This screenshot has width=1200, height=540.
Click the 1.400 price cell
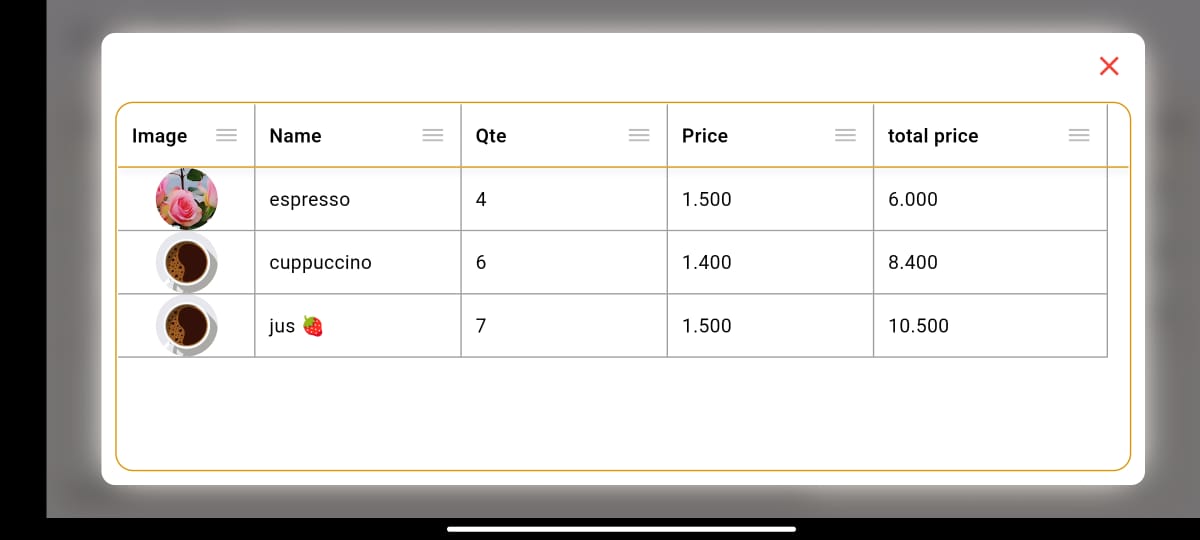770,262
